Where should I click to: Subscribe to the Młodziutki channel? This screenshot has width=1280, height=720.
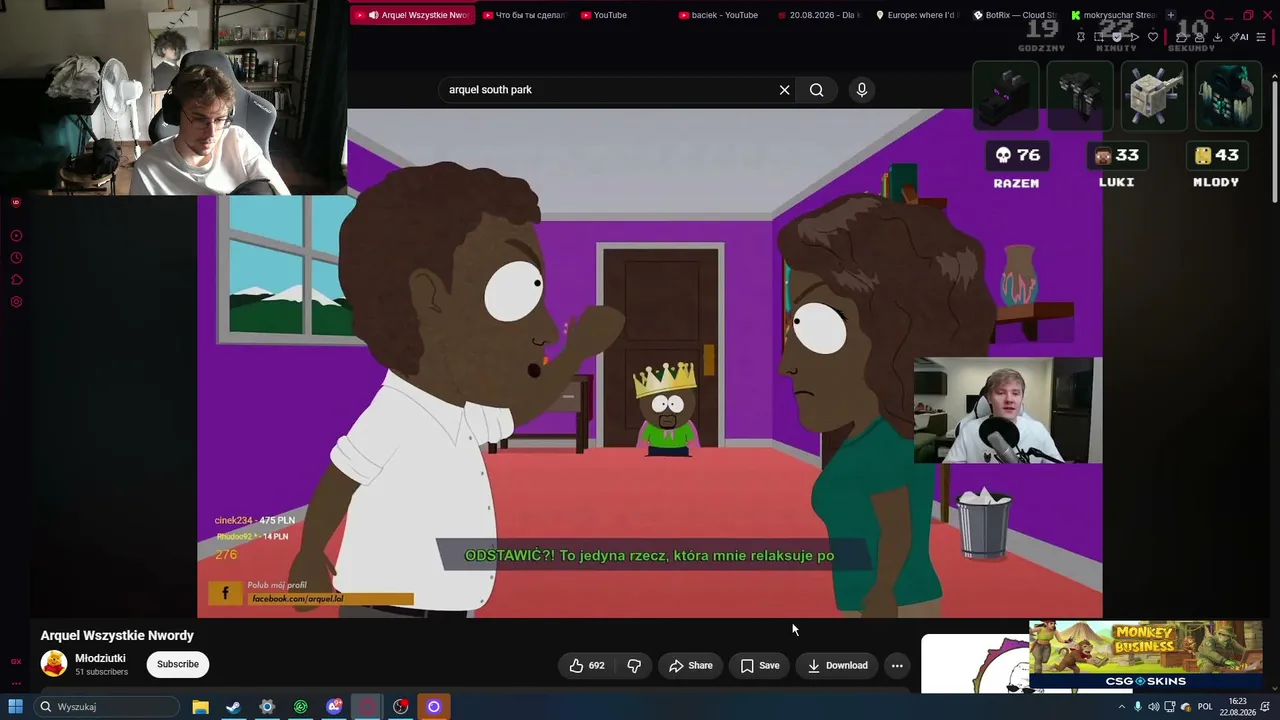coord(178,664)
